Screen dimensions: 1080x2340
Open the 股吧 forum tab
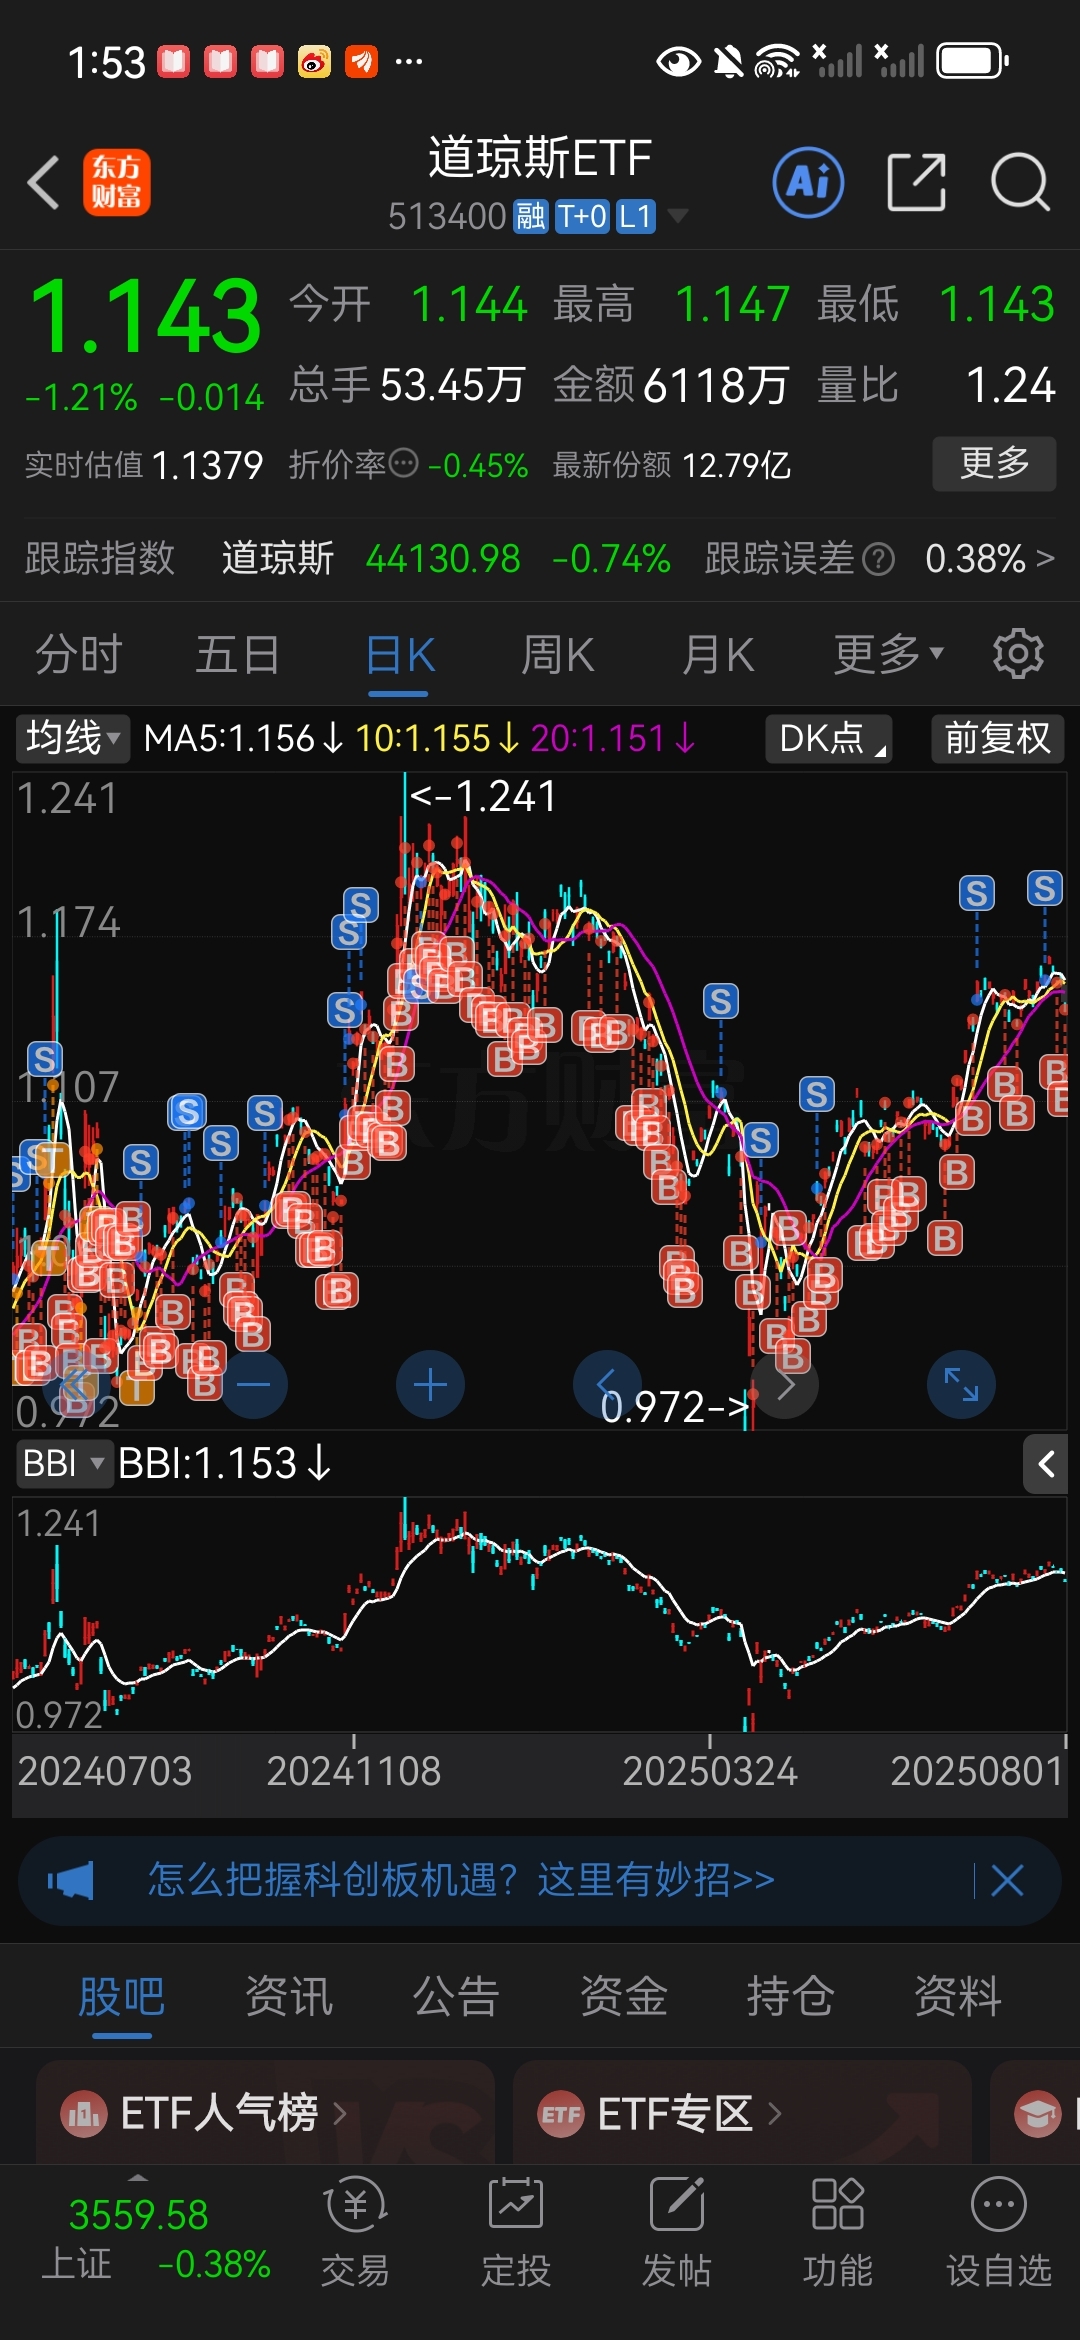122,1997
